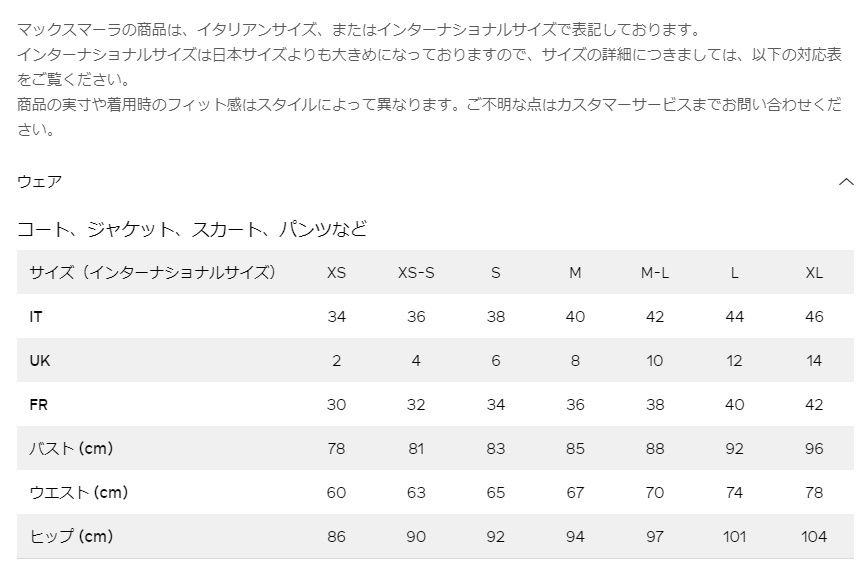The height and width of the screenshot is (571, 868).
Task: Click the M-L size column header
Action: pyautogui.click(x=655, y=272)
